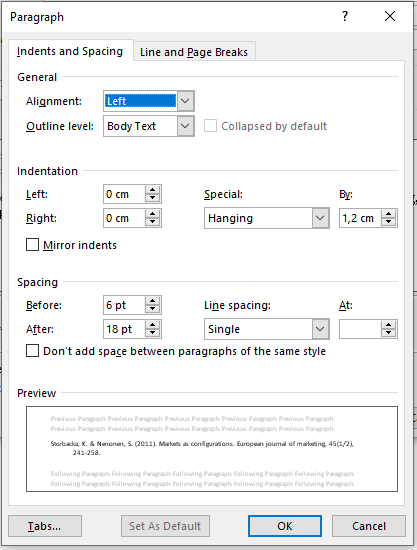The height and width of the screenshot is (550, 417).
Task: Decrease Right indentation with down arrow
Action: tap(153, 222)
